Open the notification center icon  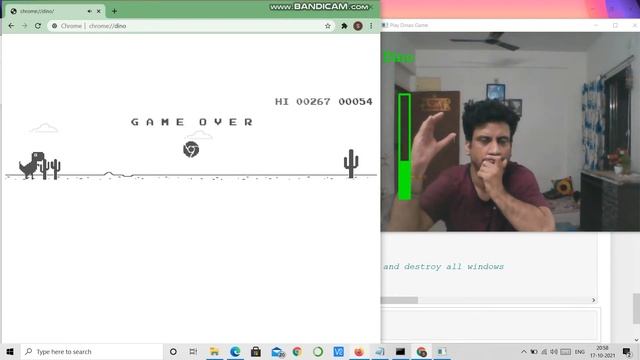click(627, 351)
